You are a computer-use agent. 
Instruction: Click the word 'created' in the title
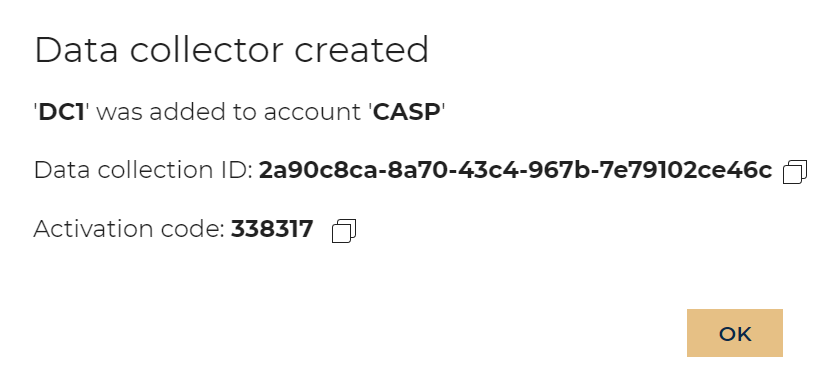(362, 50)
